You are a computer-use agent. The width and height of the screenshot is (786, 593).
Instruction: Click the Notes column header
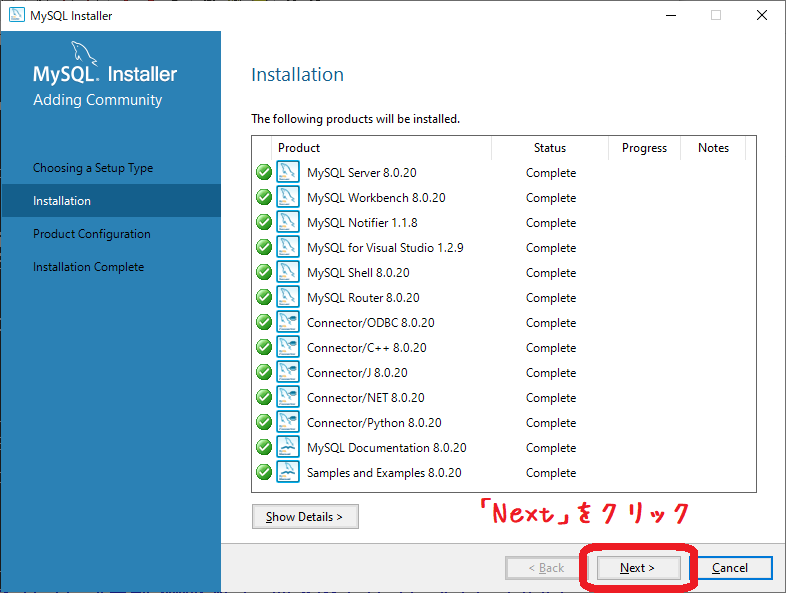click(x=713, y=148)
